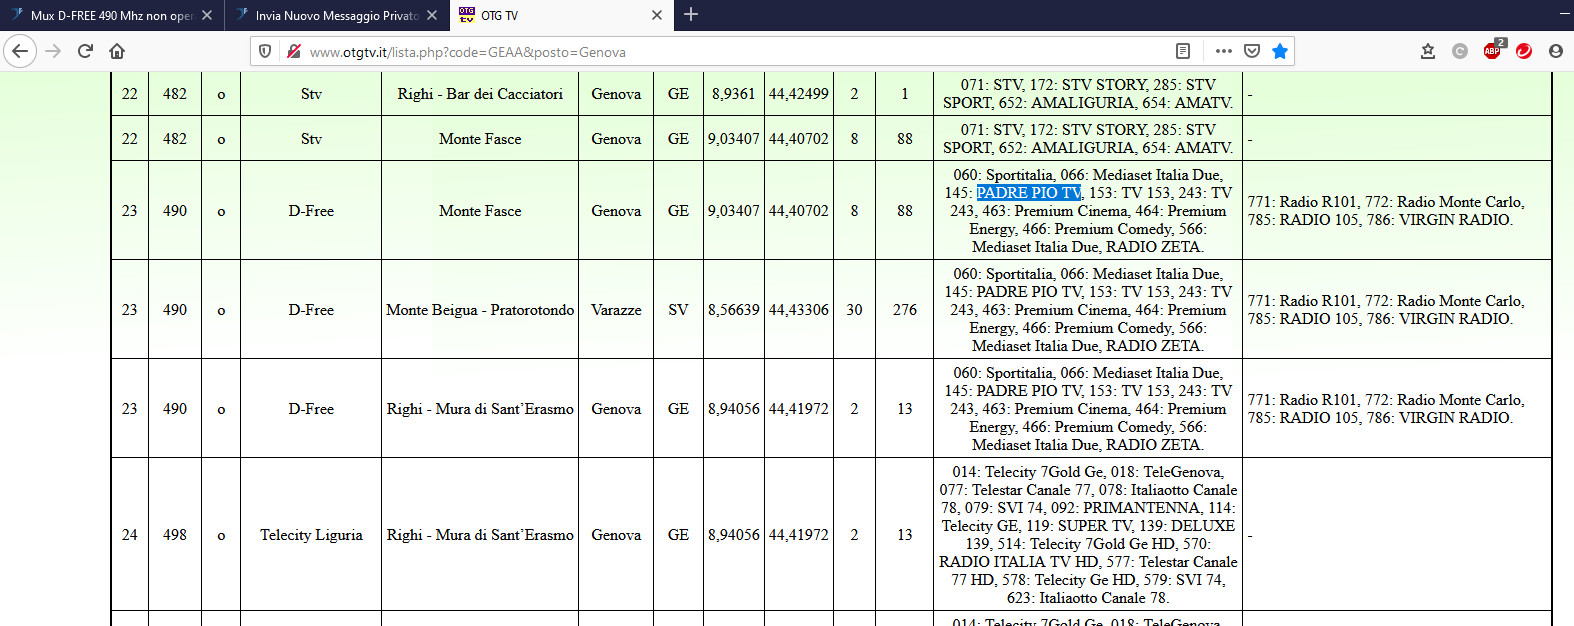Click longitude 8,9361 cell
Screen dimensions: 1574x626
point(734,94)
